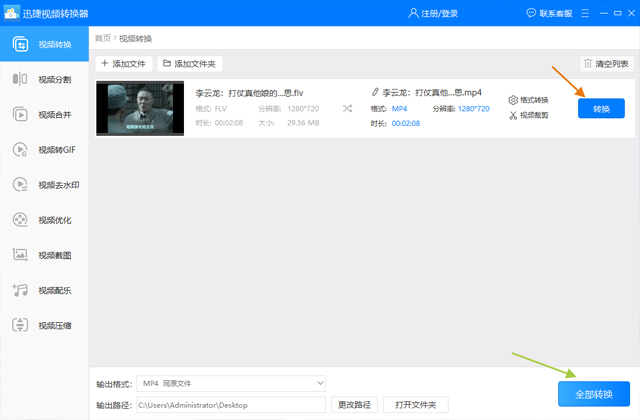This screenshot has width=640, height=420.
Task: Click the 打开文件夹 button
Action: tap(416, 404)
